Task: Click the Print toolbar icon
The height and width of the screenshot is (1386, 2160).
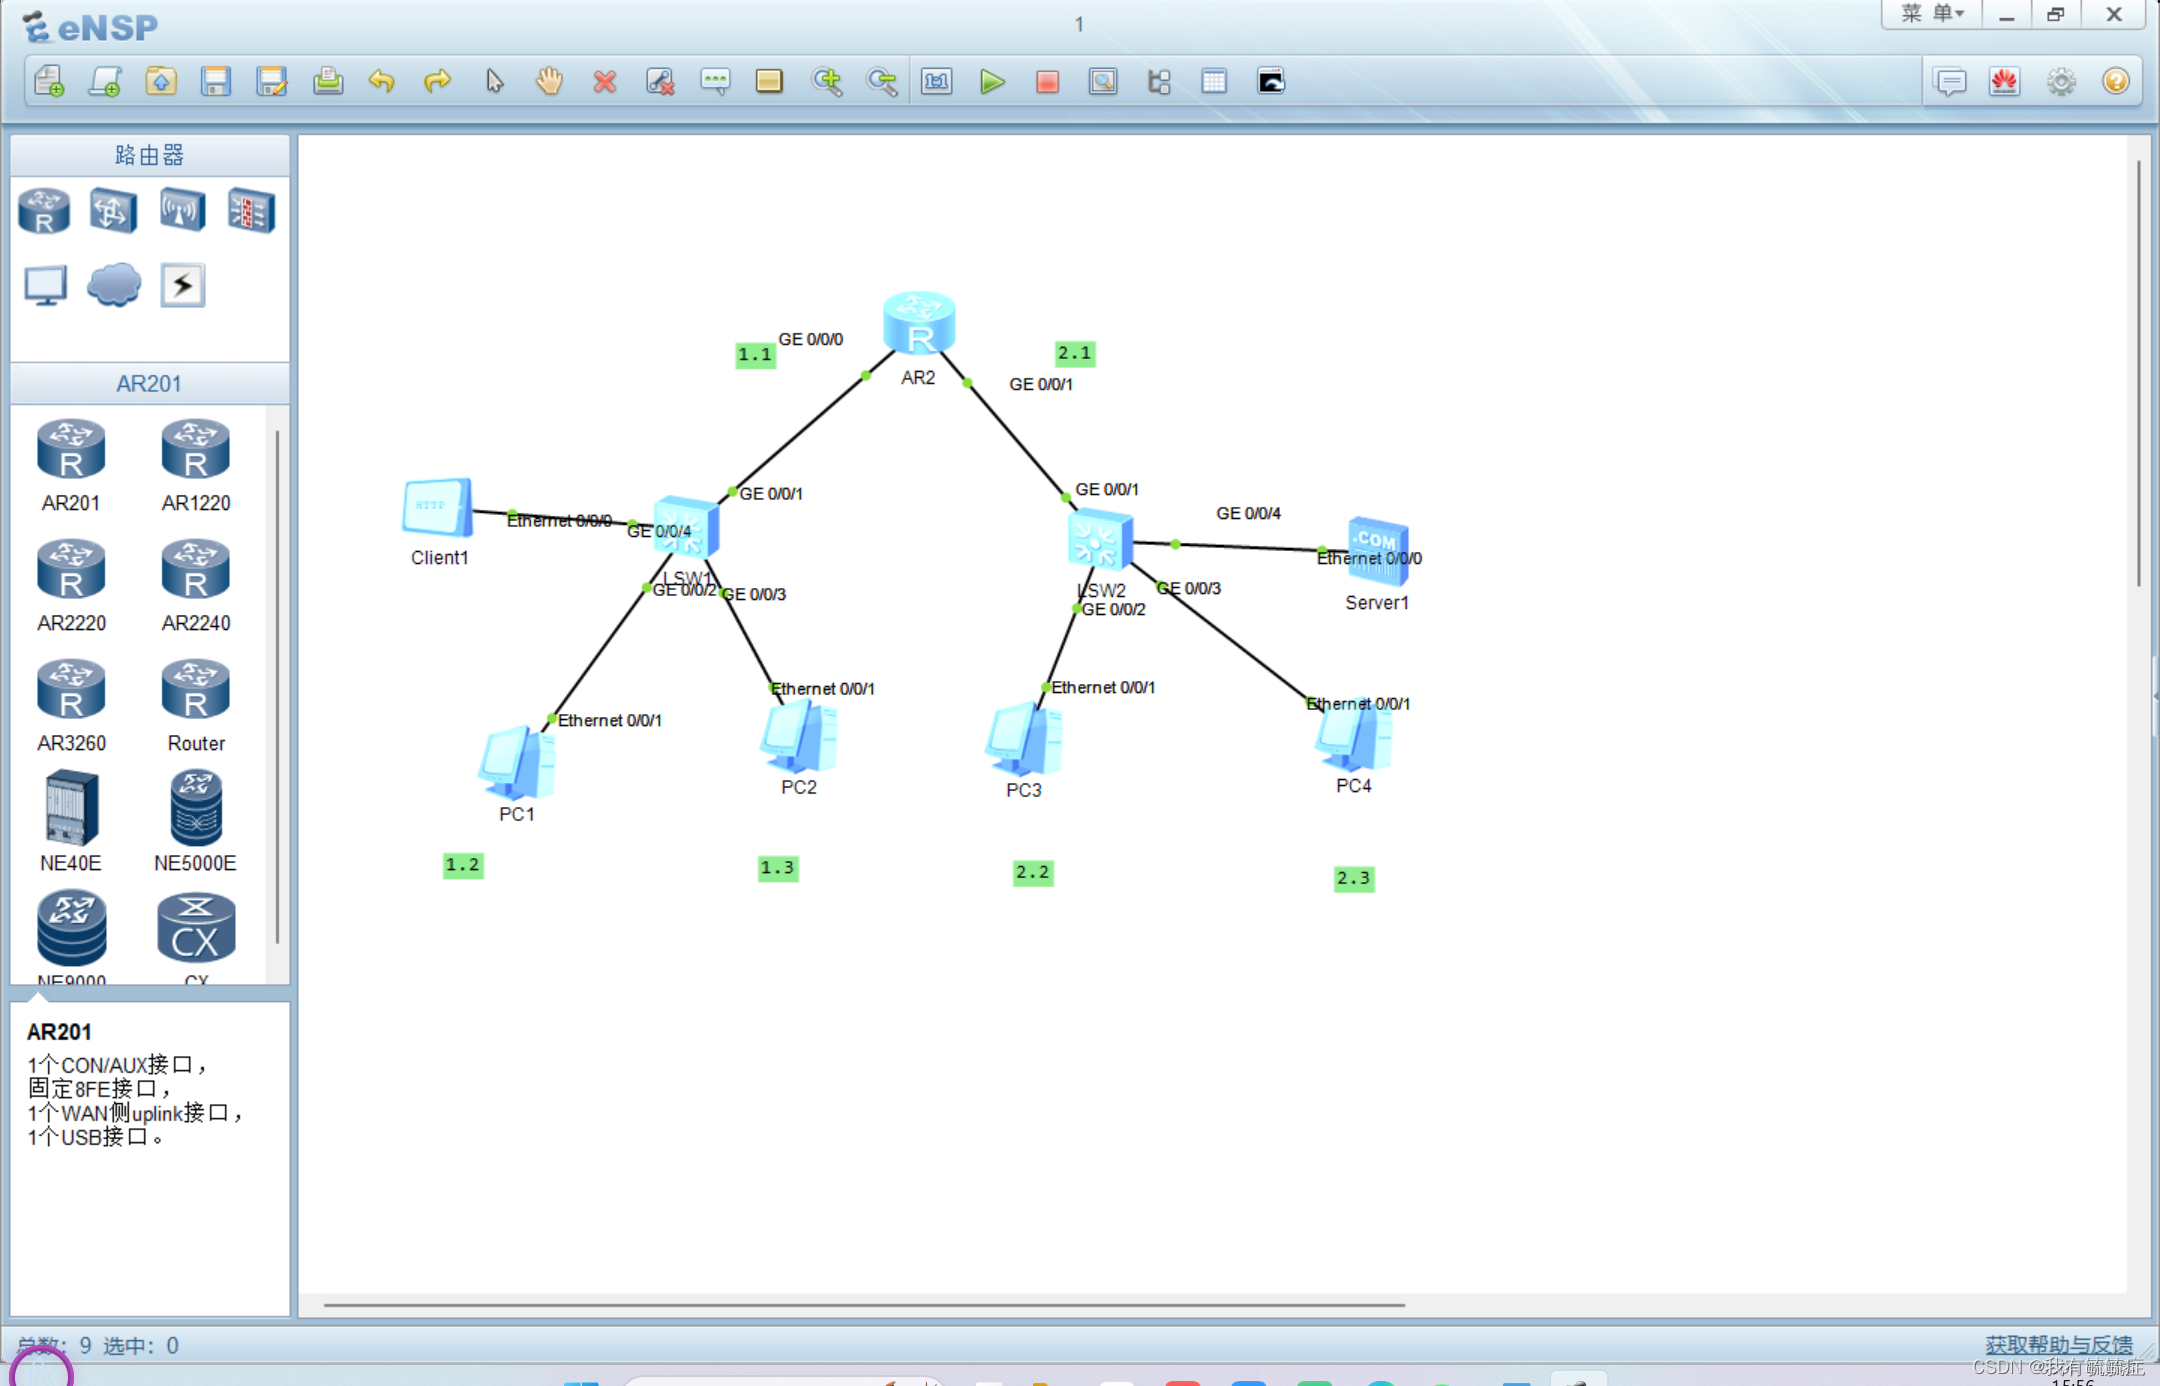Action: [x=327, y=81]
